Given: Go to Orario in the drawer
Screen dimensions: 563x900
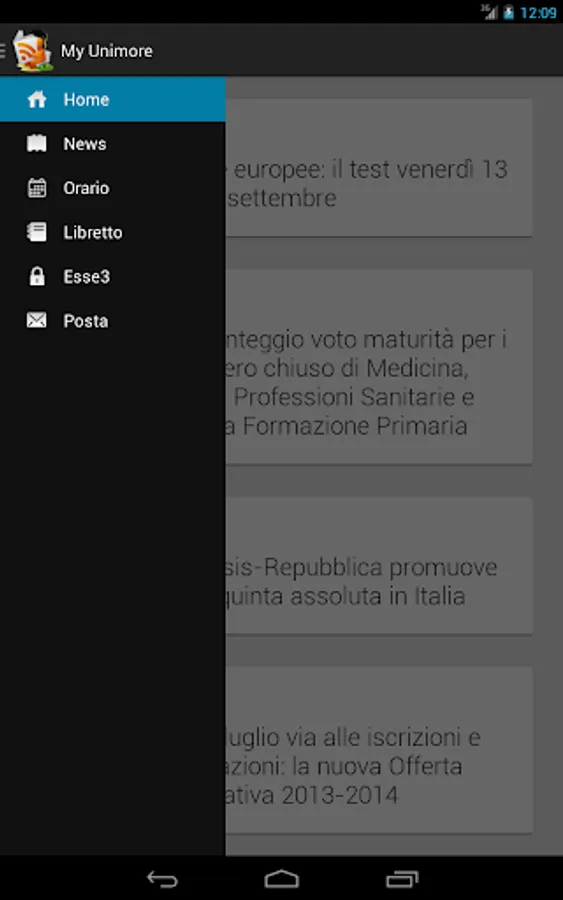Looking at the screenshot, I should tap(112, 188).
